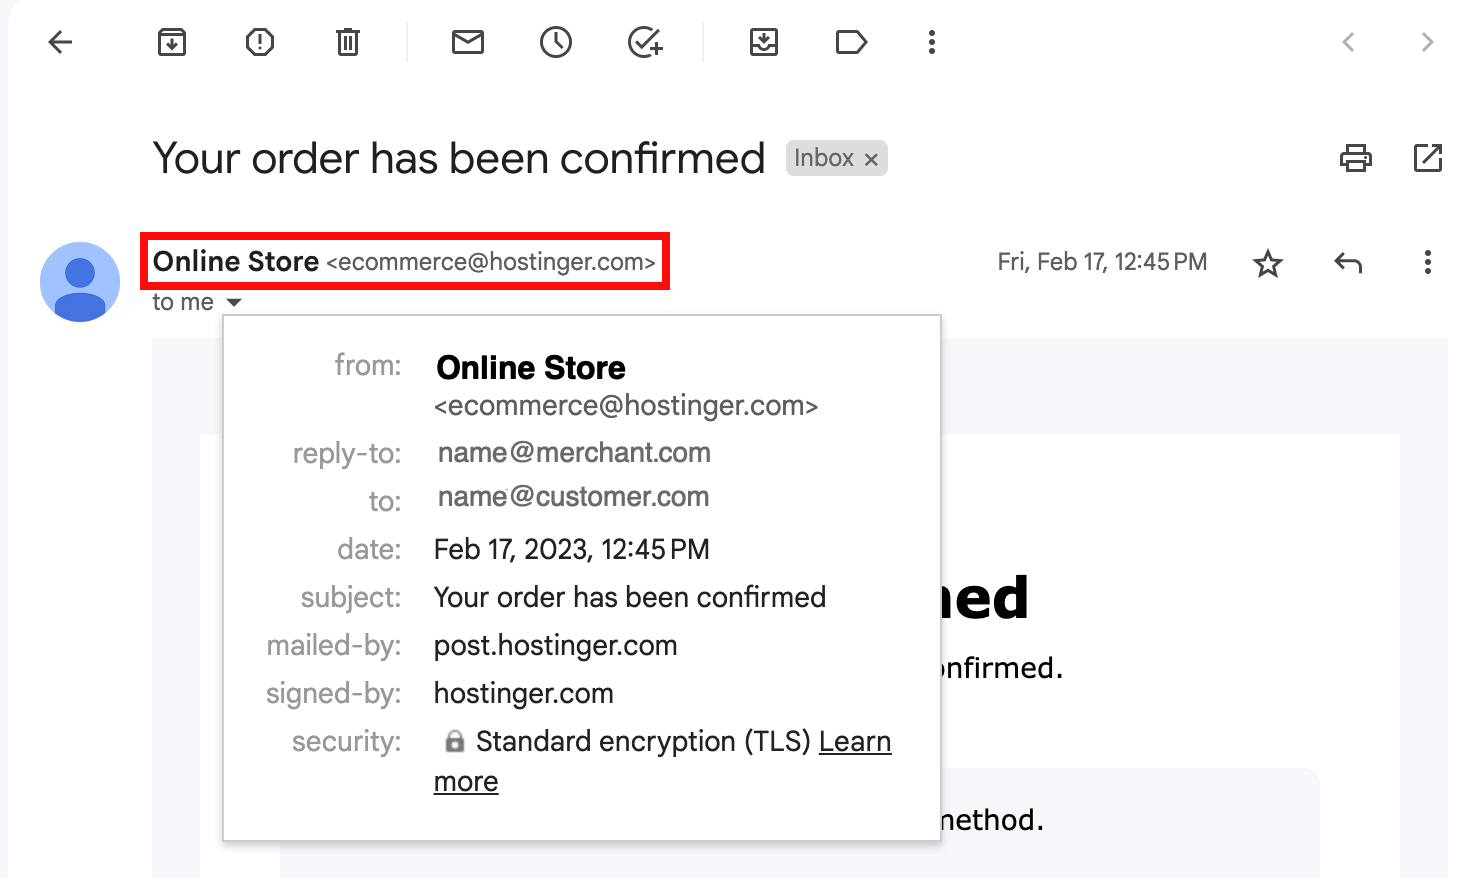Image resolution: width=1476 pixels, height=878 pixels.
Task: Click sender name Online Store header
Action: 236,262
